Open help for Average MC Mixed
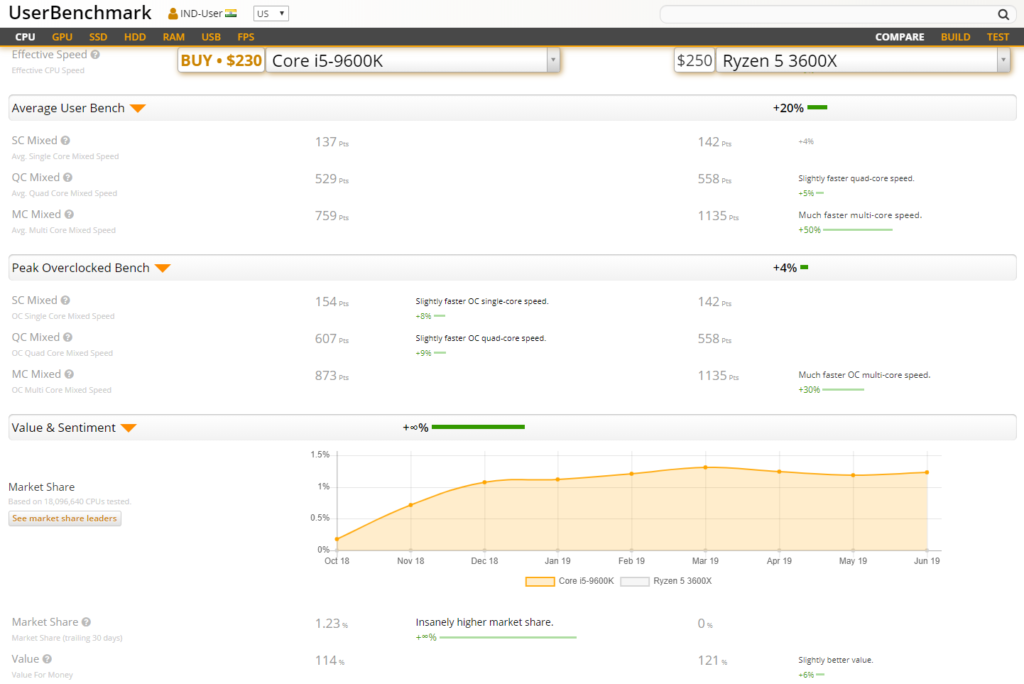 (69, 214)
